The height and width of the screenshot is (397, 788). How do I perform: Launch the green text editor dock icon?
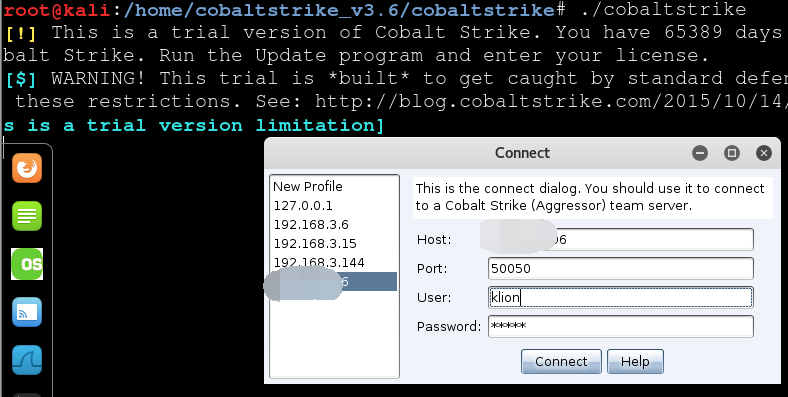27,216
